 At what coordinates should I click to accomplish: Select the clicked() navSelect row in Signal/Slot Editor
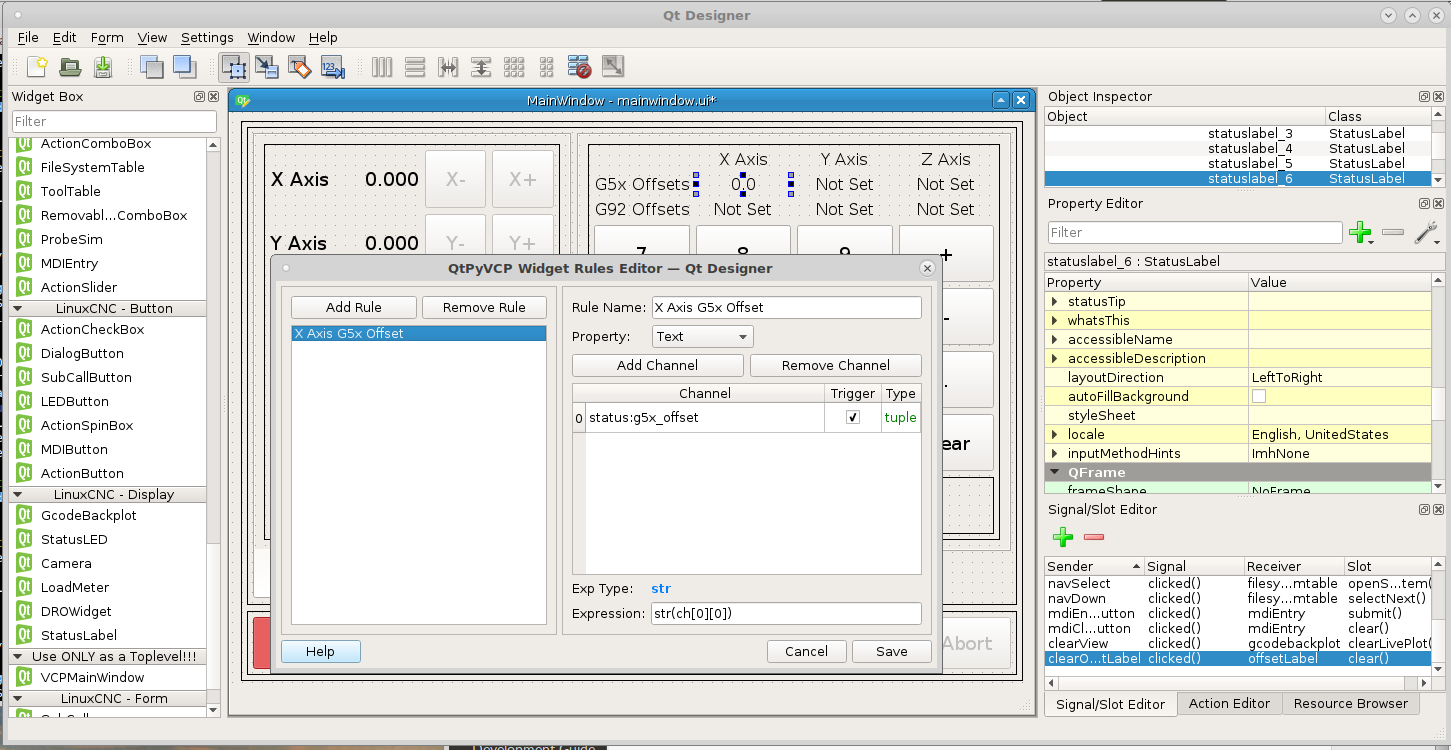1238,584
